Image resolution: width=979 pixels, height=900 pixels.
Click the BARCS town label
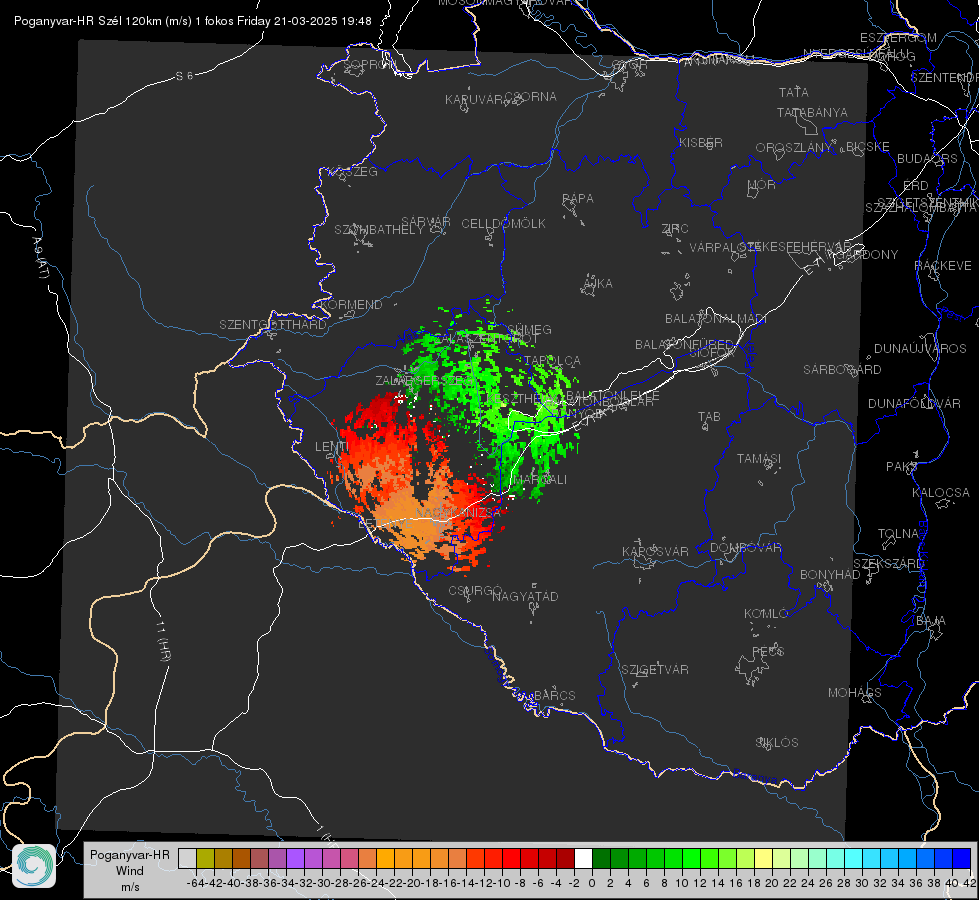coord(554,695)
